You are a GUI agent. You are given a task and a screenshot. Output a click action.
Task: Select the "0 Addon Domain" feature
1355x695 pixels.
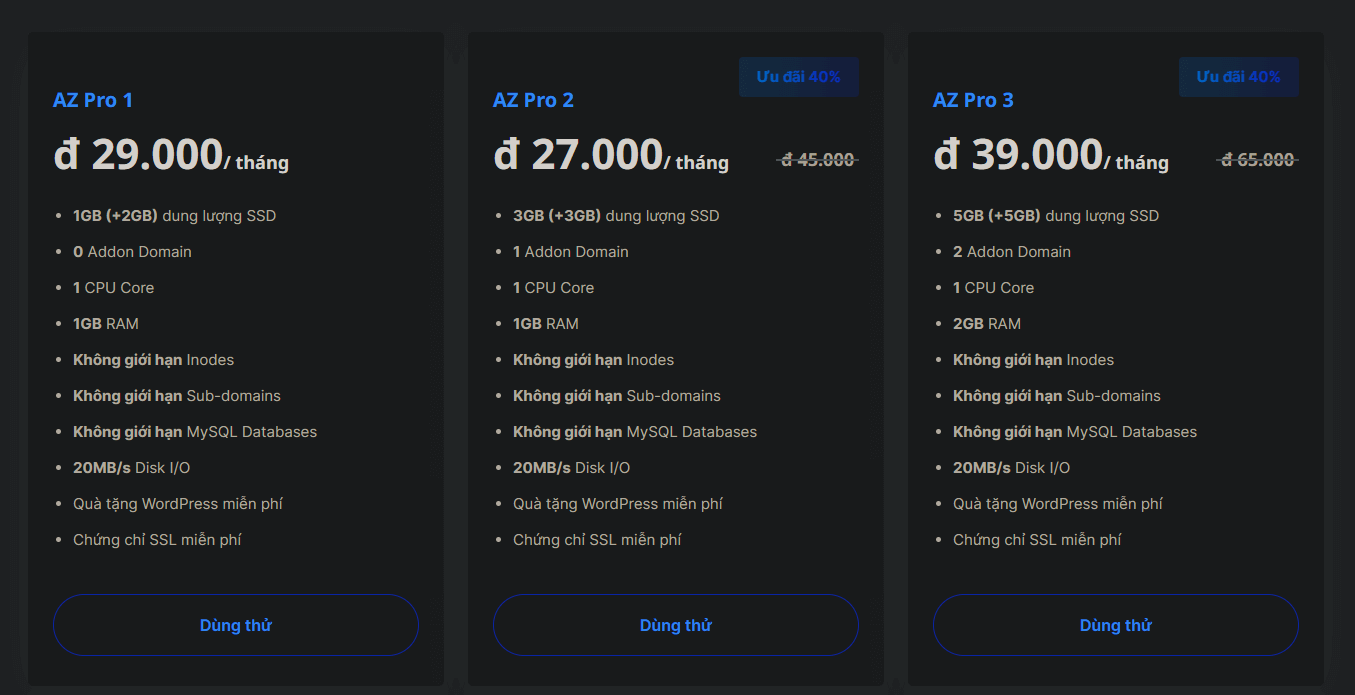[x=132, y=252]
